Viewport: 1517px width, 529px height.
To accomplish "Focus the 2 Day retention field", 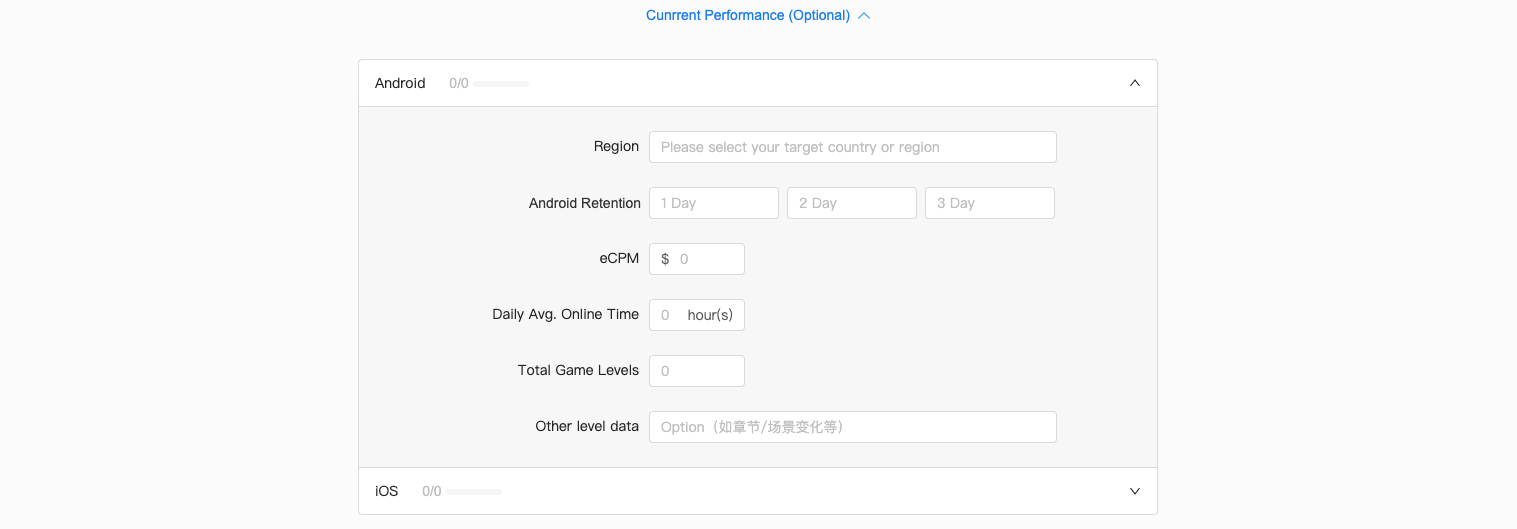I will pos(852,203).
